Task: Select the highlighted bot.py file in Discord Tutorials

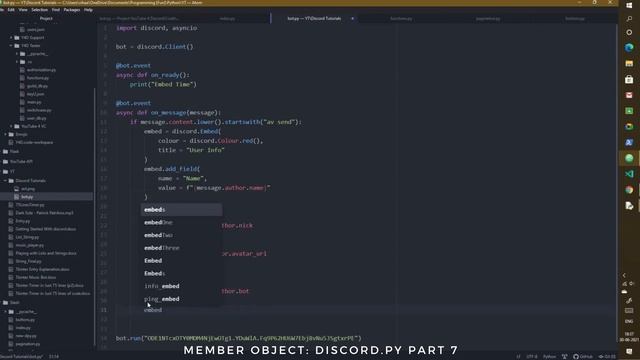Action: pyautogui.click(x=47, y=197)
